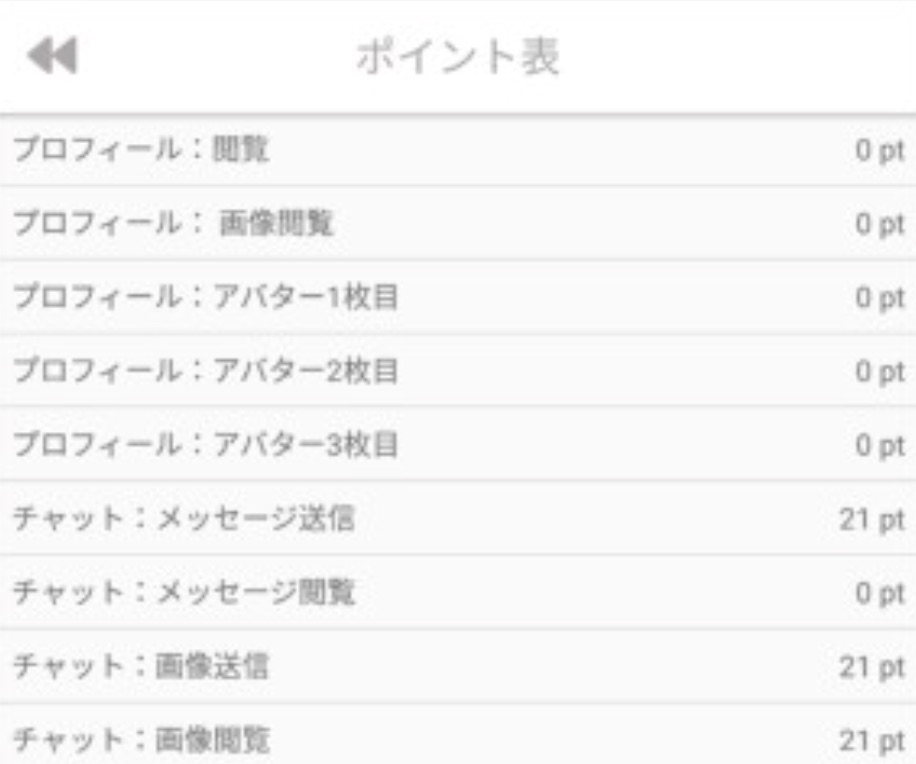Select the プロフィール：閲覧 row label
916x764 pixels.
tap(141, 150)
